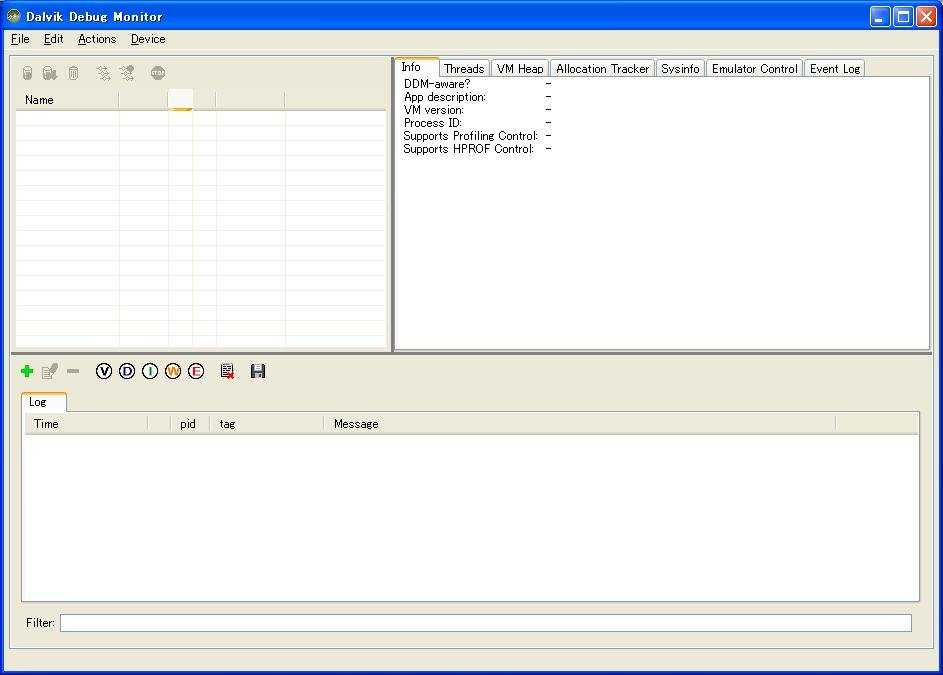Open the Event Log tab

[835, 69]
